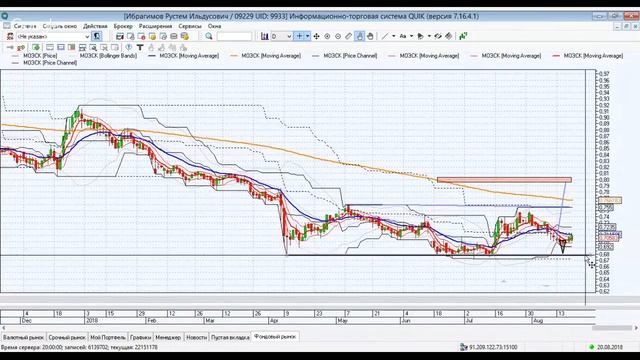Select the Фондовый рынок tab
This screenshot has width=640, height=360.
pos(275,337)
